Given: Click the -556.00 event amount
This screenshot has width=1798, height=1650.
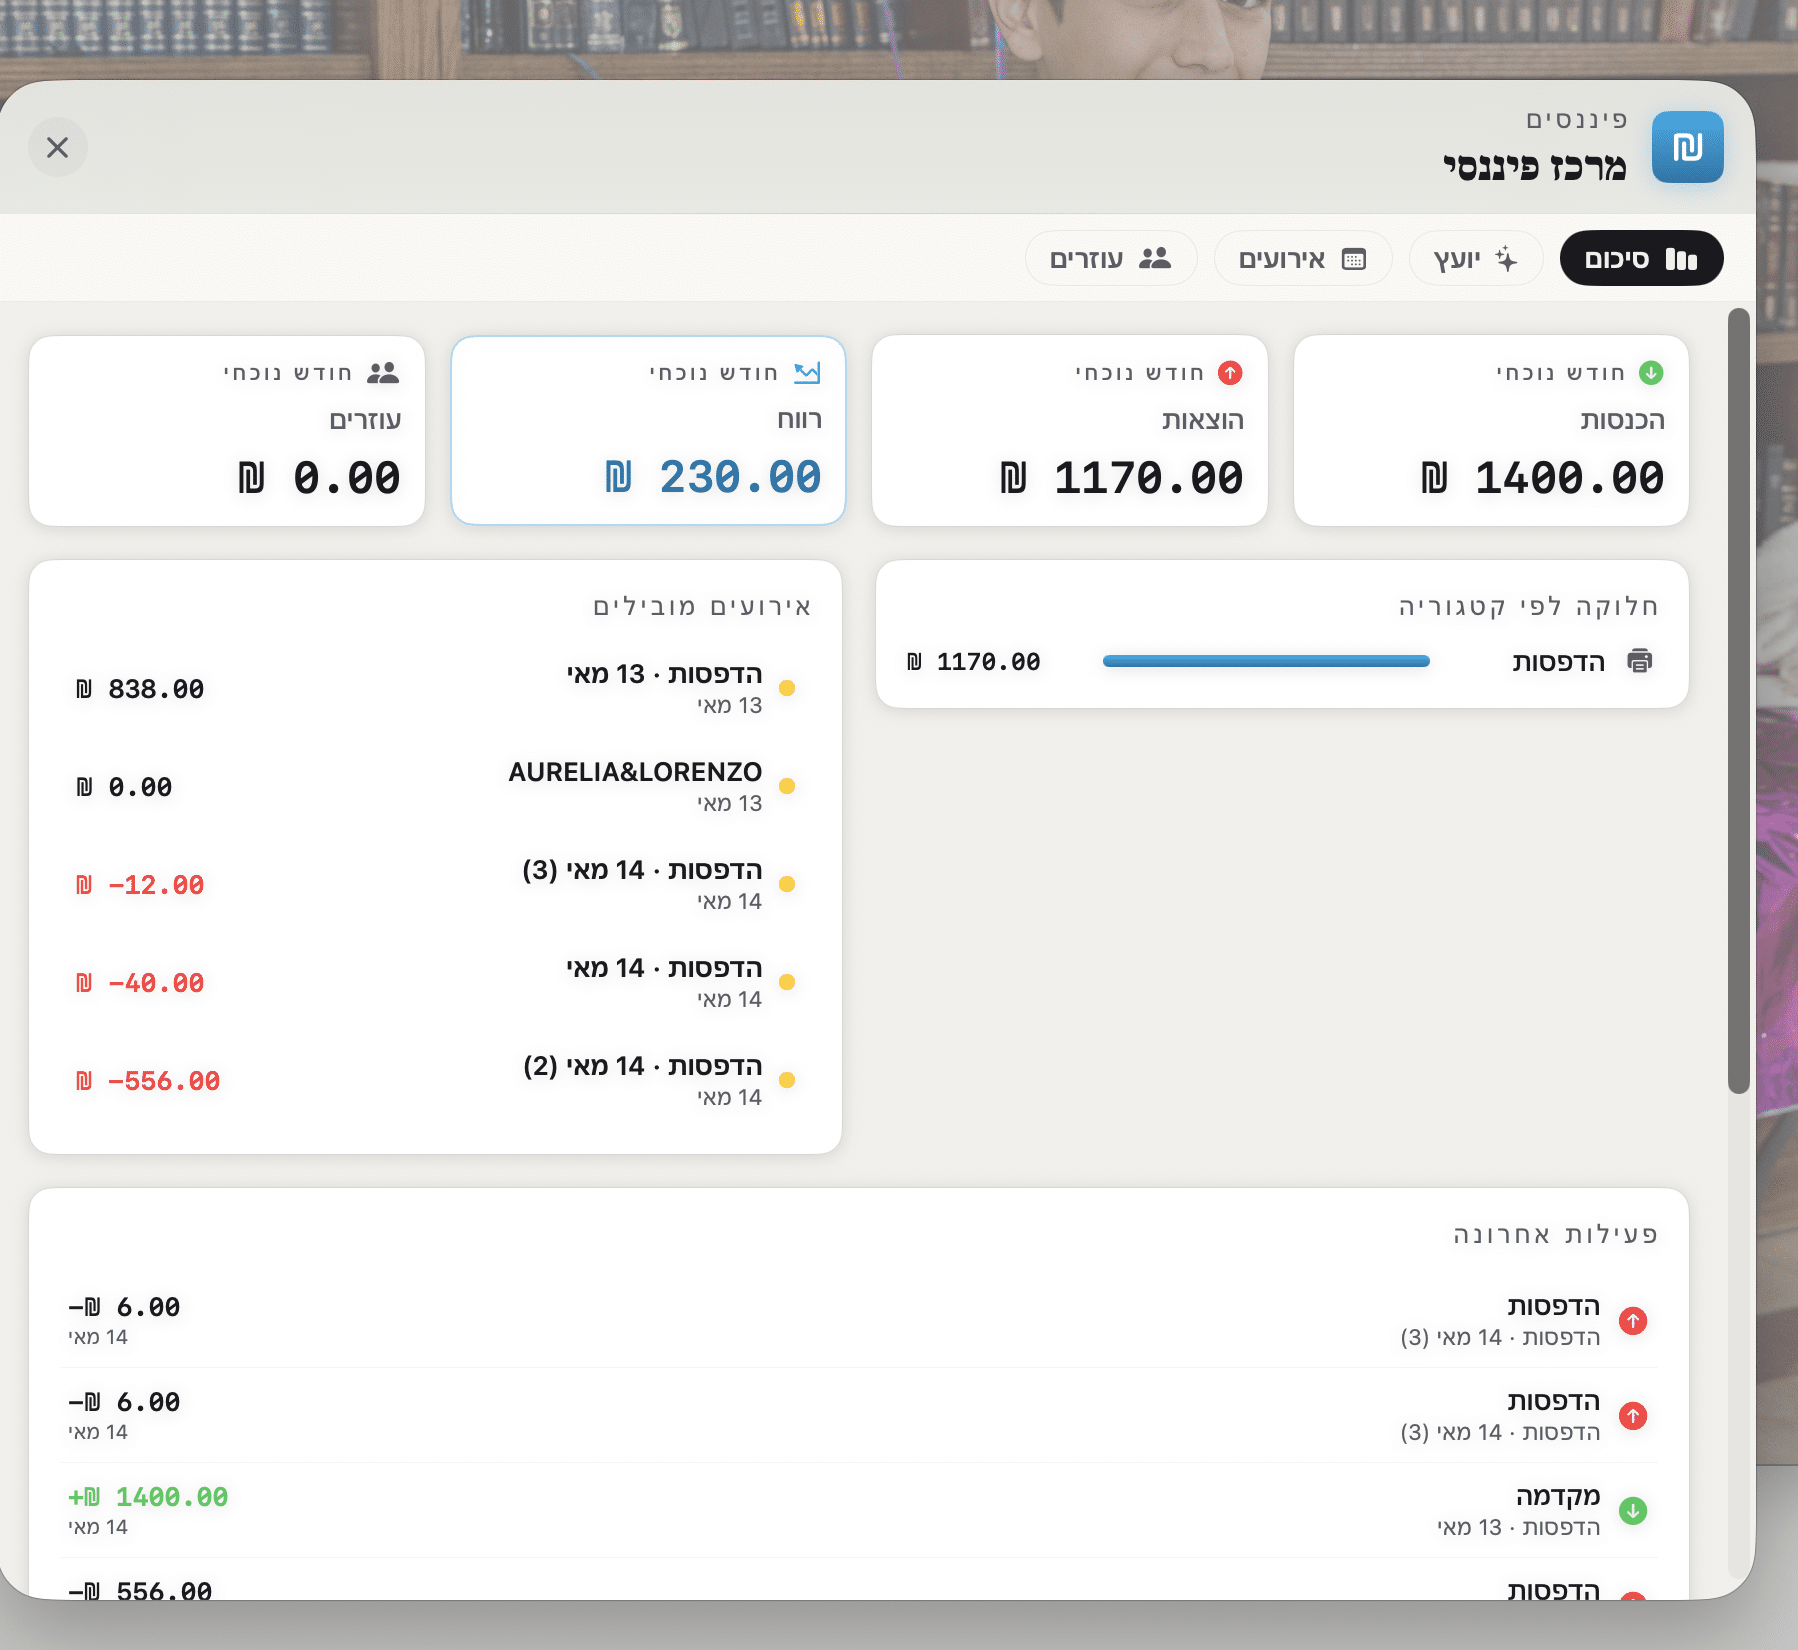Looking at the screenshot, I should 148,1081.
